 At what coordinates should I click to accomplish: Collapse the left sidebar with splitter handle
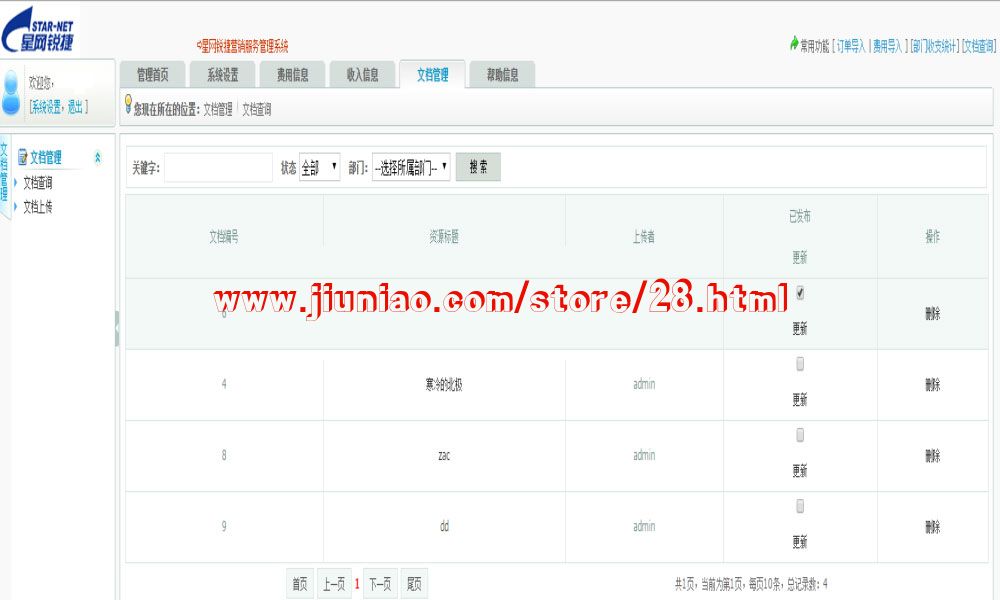(x=117, y=328)
